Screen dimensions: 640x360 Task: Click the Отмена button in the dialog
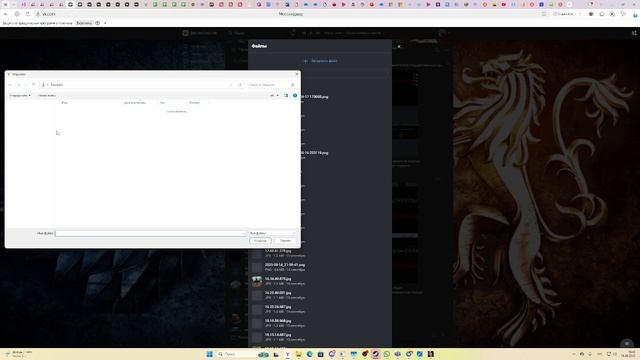285,241
